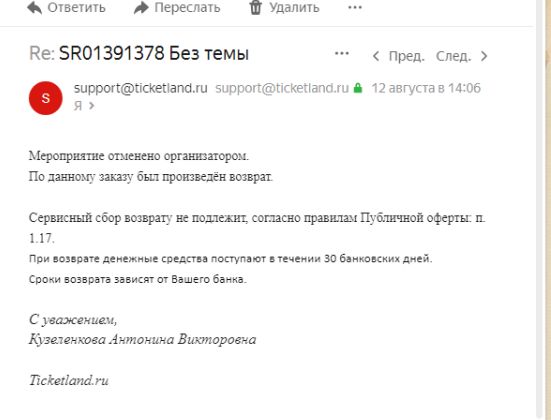This screenshot has height=420, width=551.
Task: Click the green lock security icon
Action: pyautogui.click(x=358, y=88)
